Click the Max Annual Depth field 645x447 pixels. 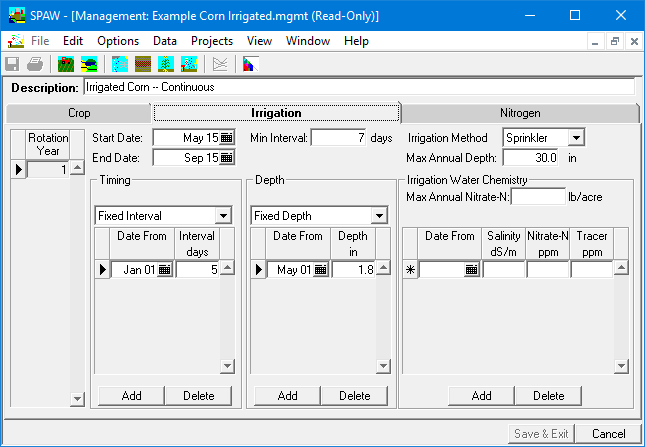pos(530,158)
